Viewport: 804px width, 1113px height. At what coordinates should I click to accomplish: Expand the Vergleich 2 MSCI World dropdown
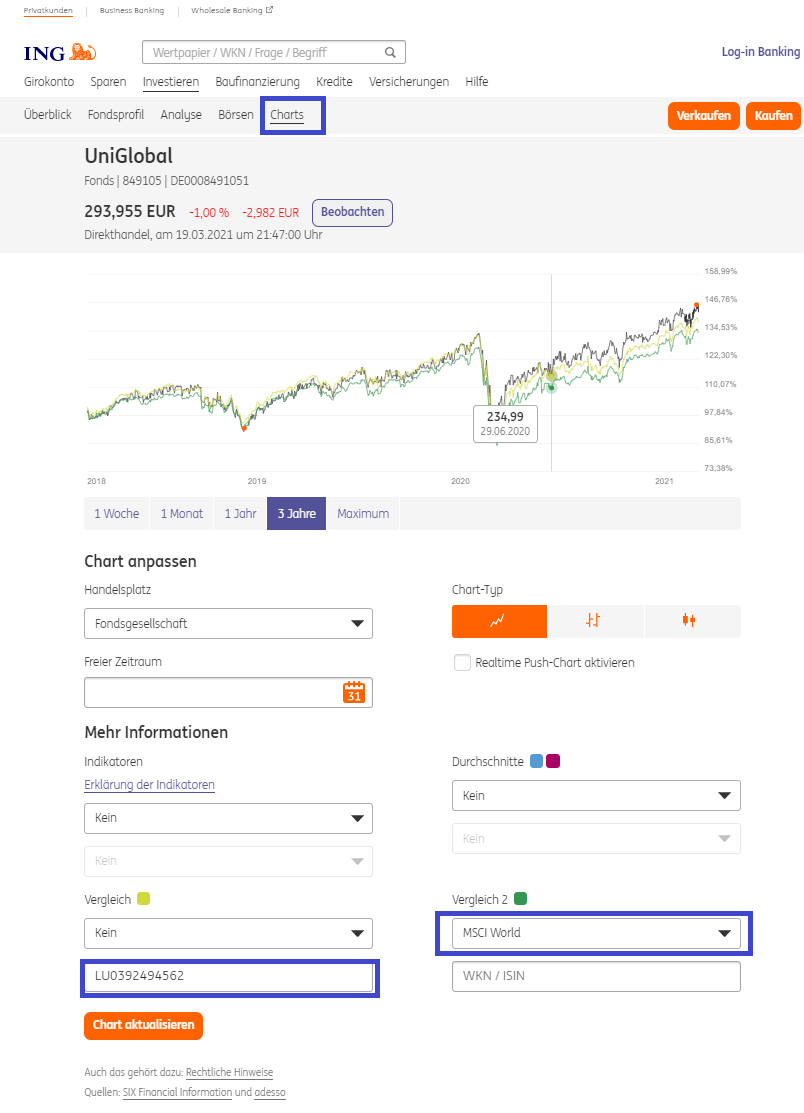point(596,933)
